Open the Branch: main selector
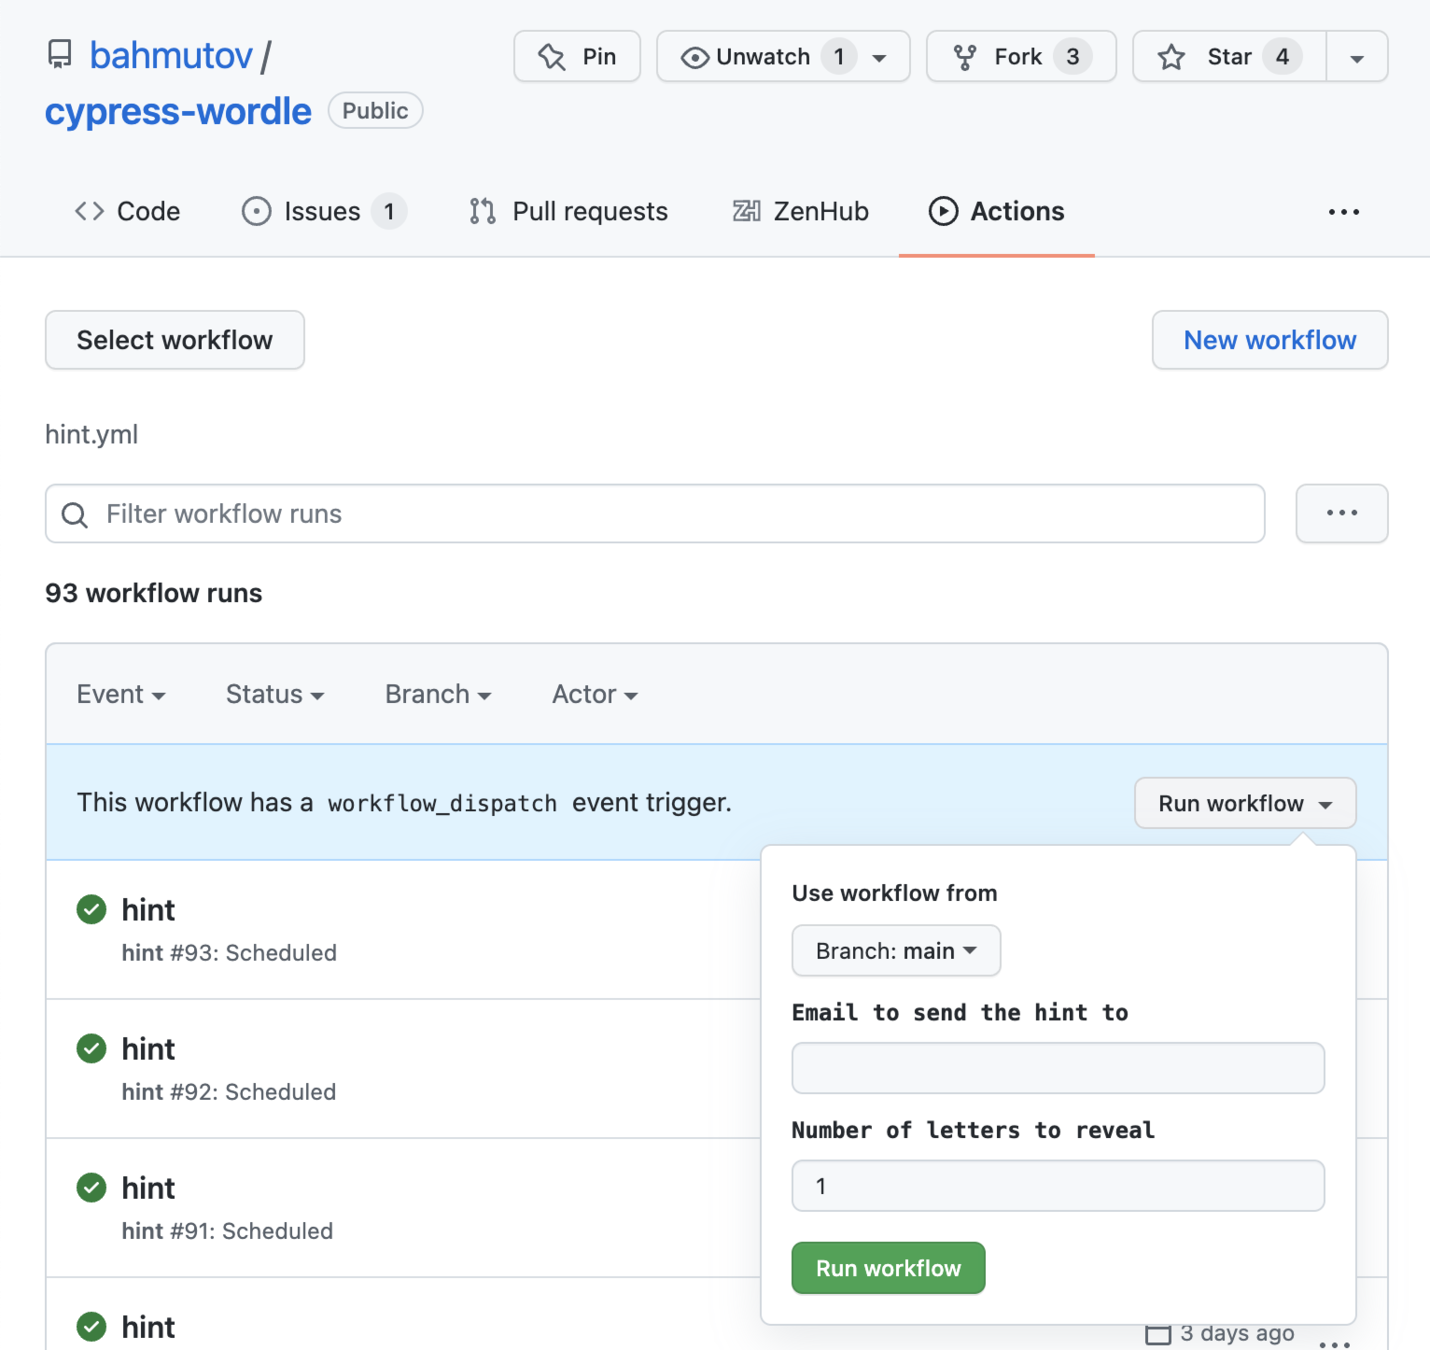 896,950
